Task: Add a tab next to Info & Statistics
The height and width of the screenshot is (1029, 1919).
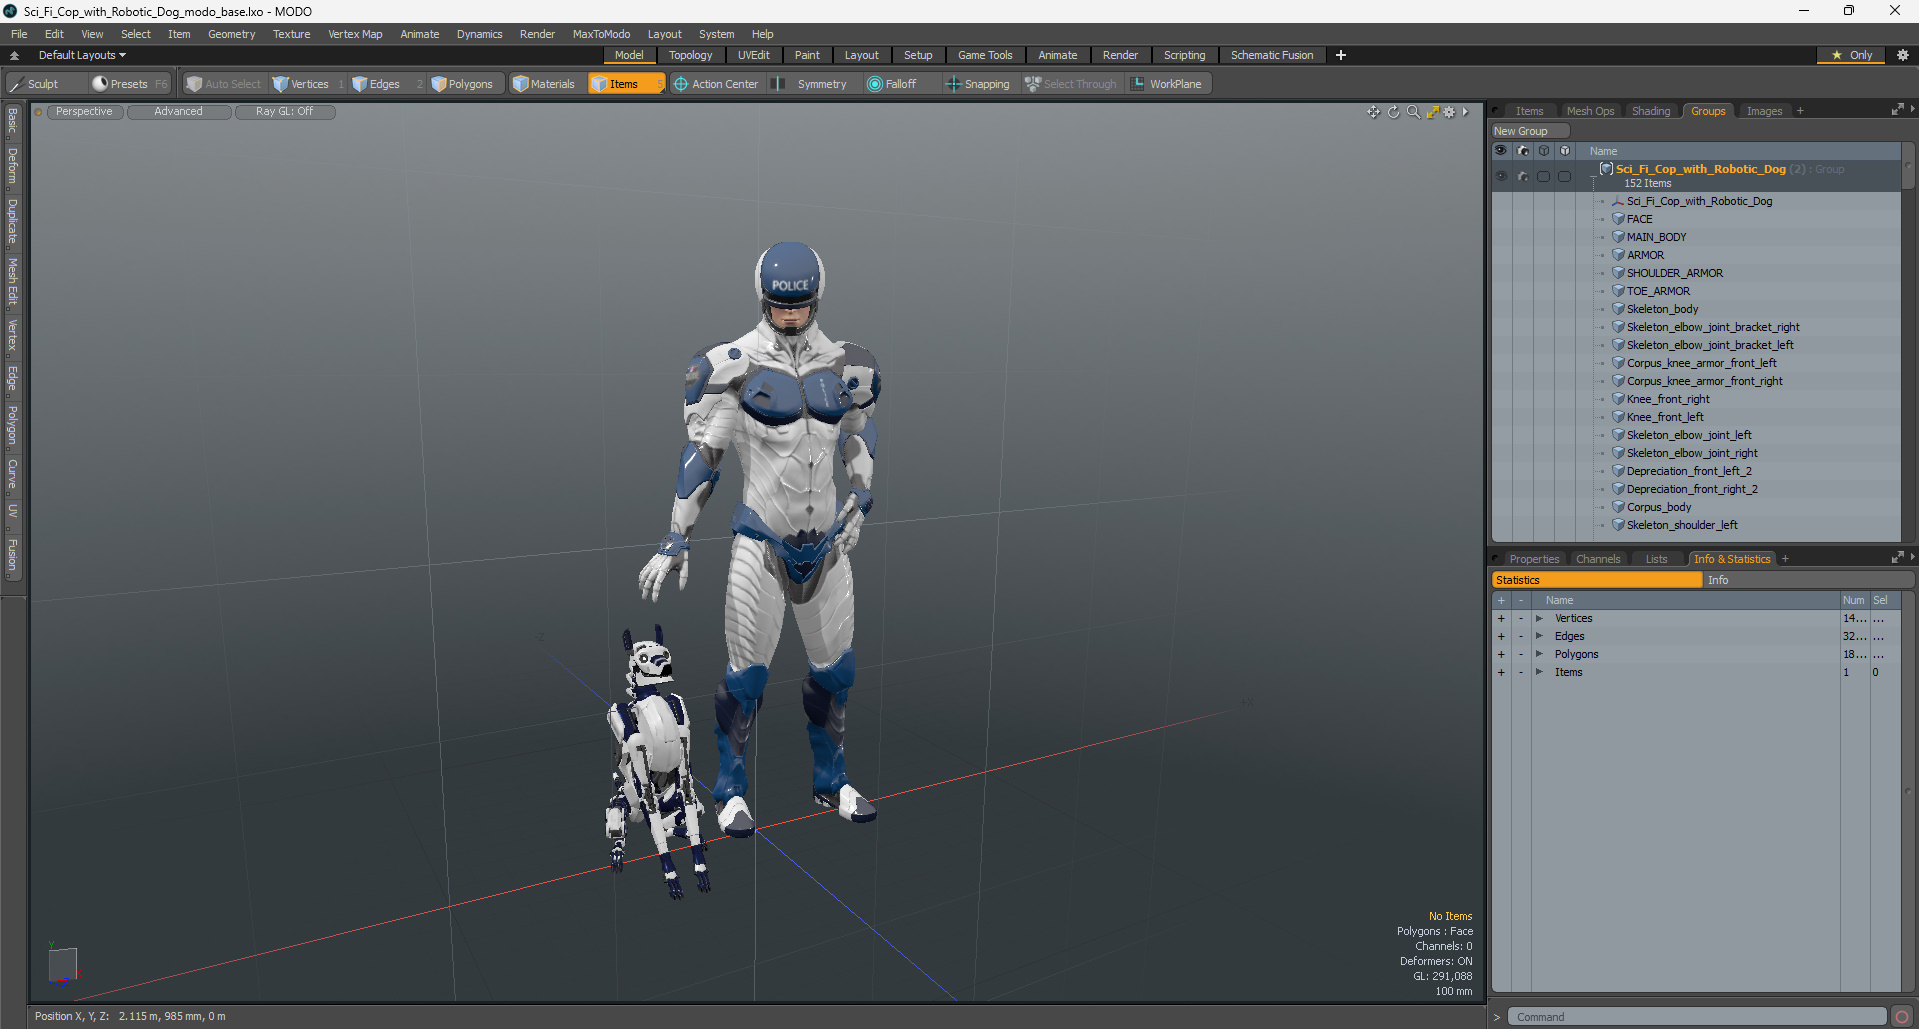Action: point(1785,559)
